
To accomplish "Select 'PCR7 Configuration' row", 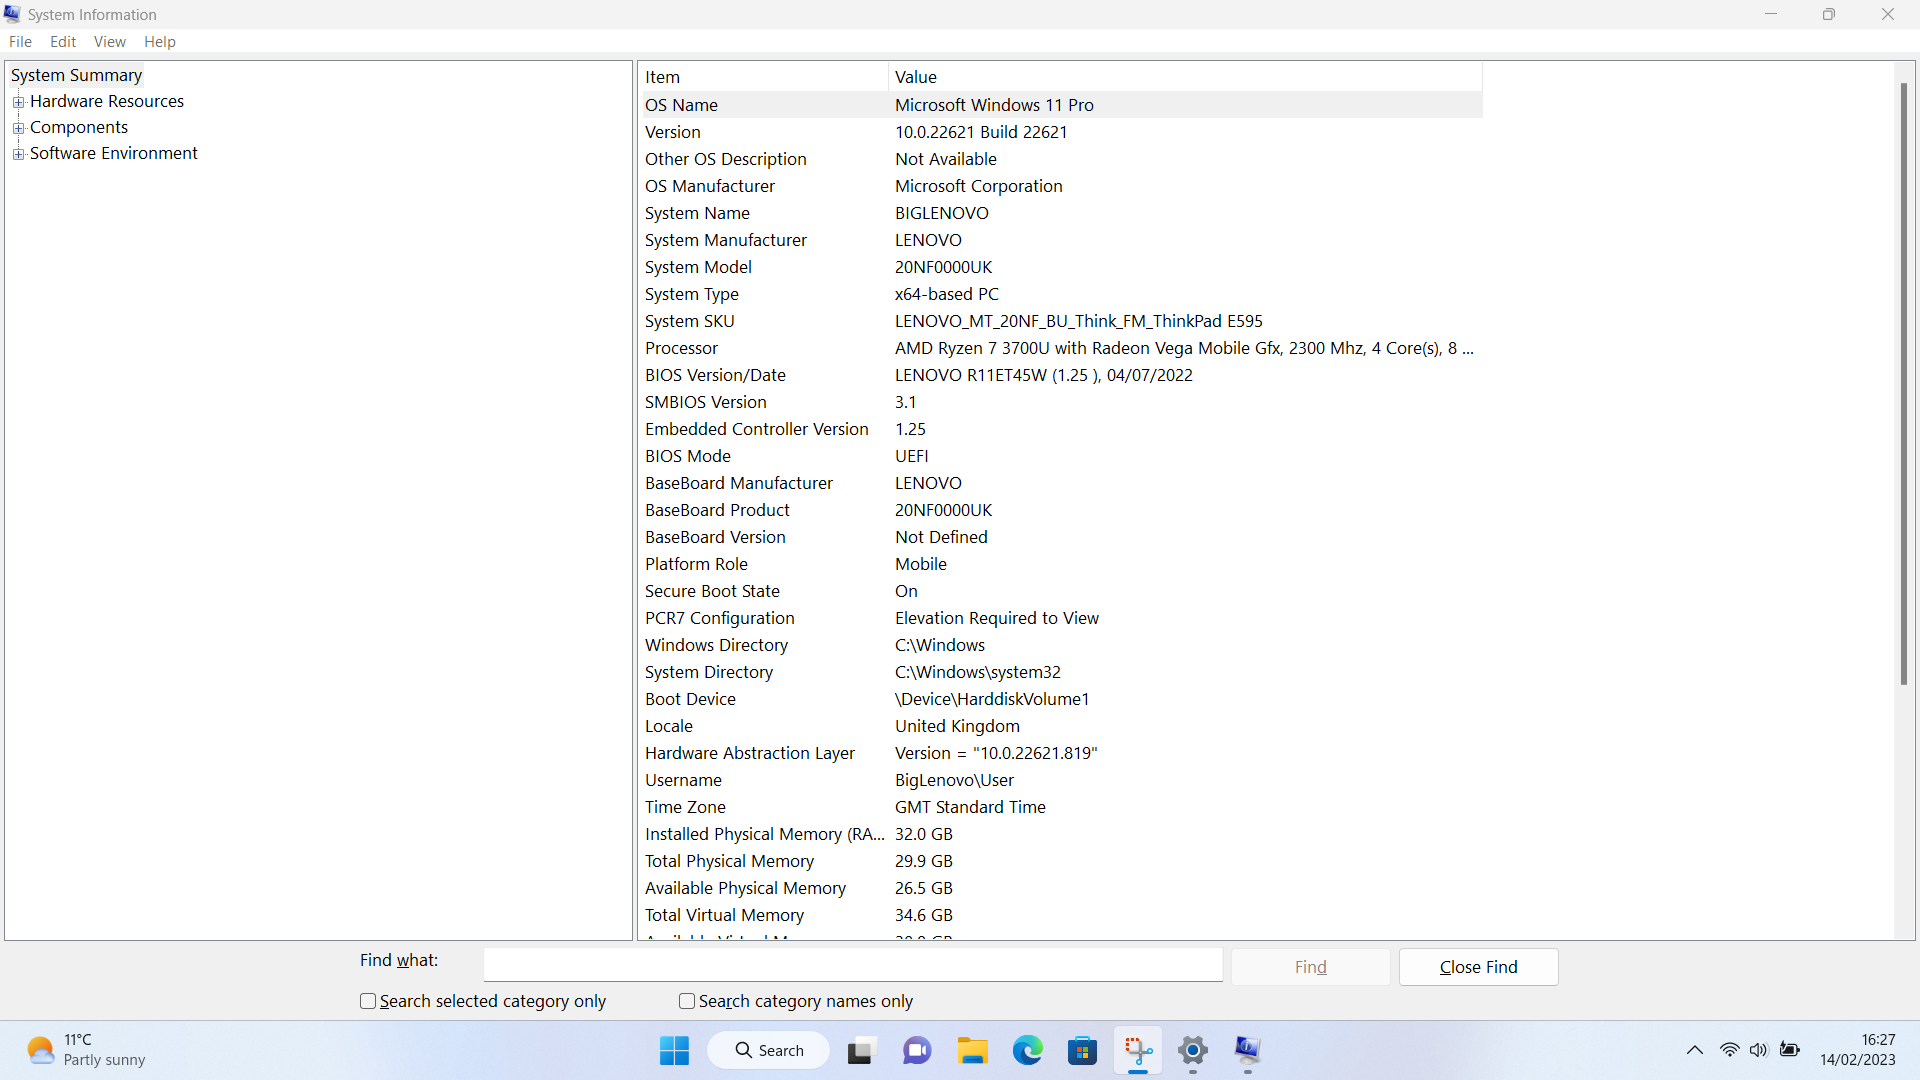I will (1061, 618).
